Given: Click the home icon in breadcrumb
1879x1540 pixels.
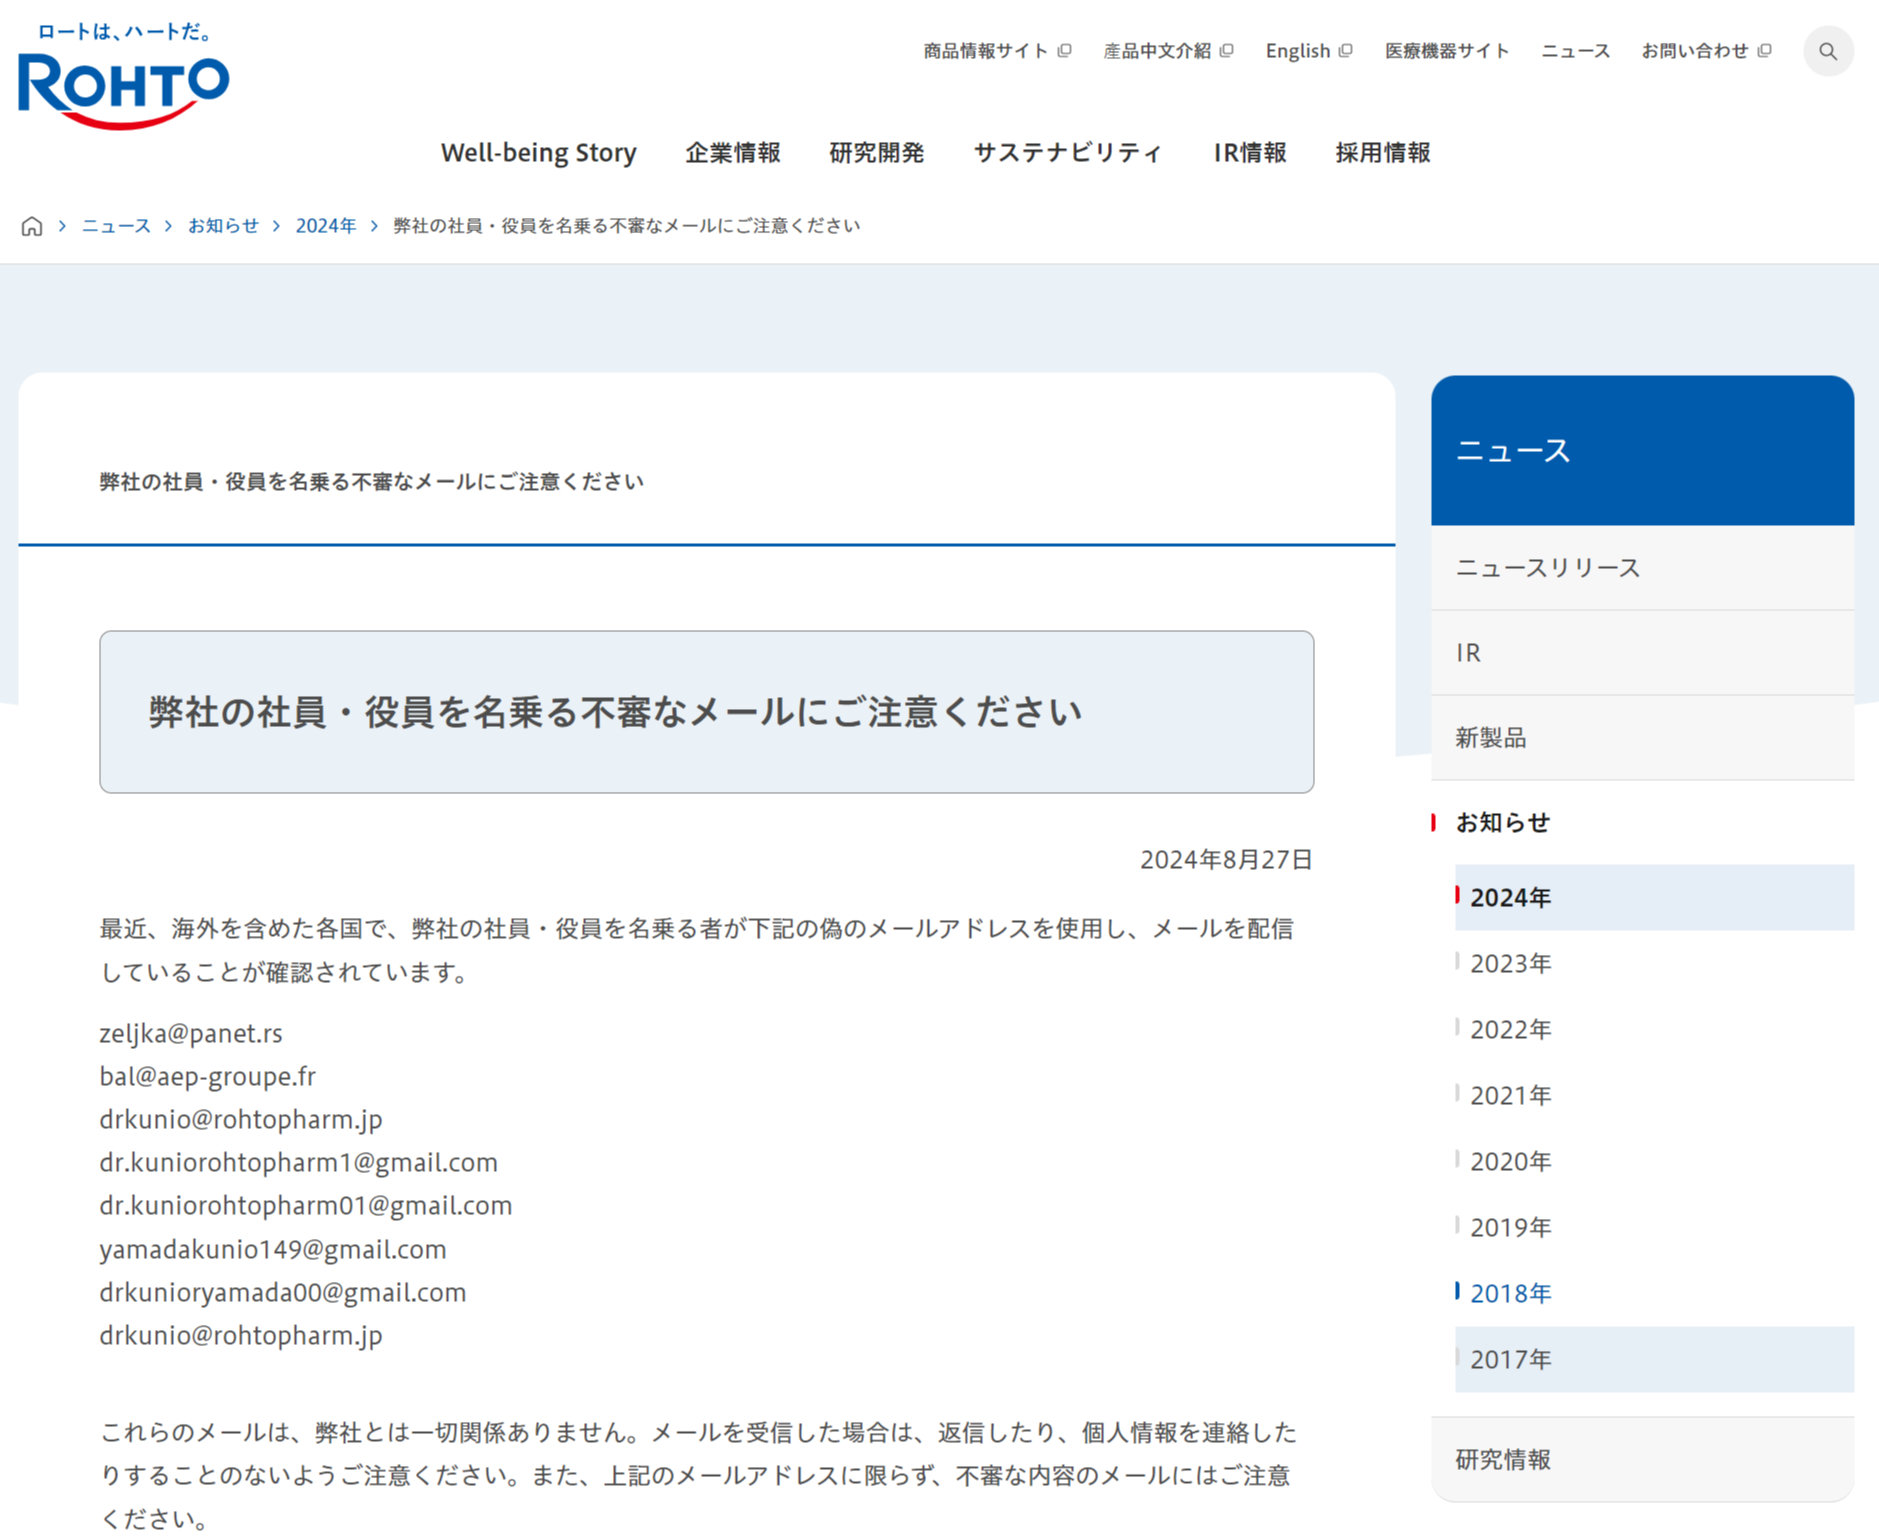Looking at the screenshot, I should pyautogui.click(x=32, y=226).
